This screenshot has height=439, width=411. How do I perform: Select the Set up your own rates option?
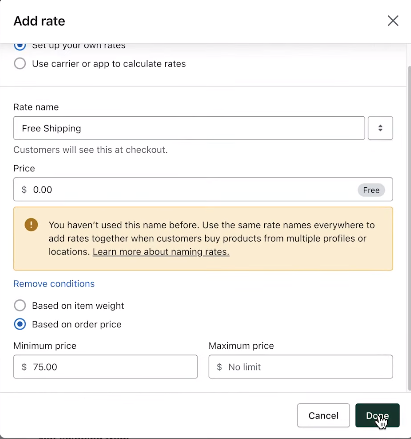[x=20, y=46]
